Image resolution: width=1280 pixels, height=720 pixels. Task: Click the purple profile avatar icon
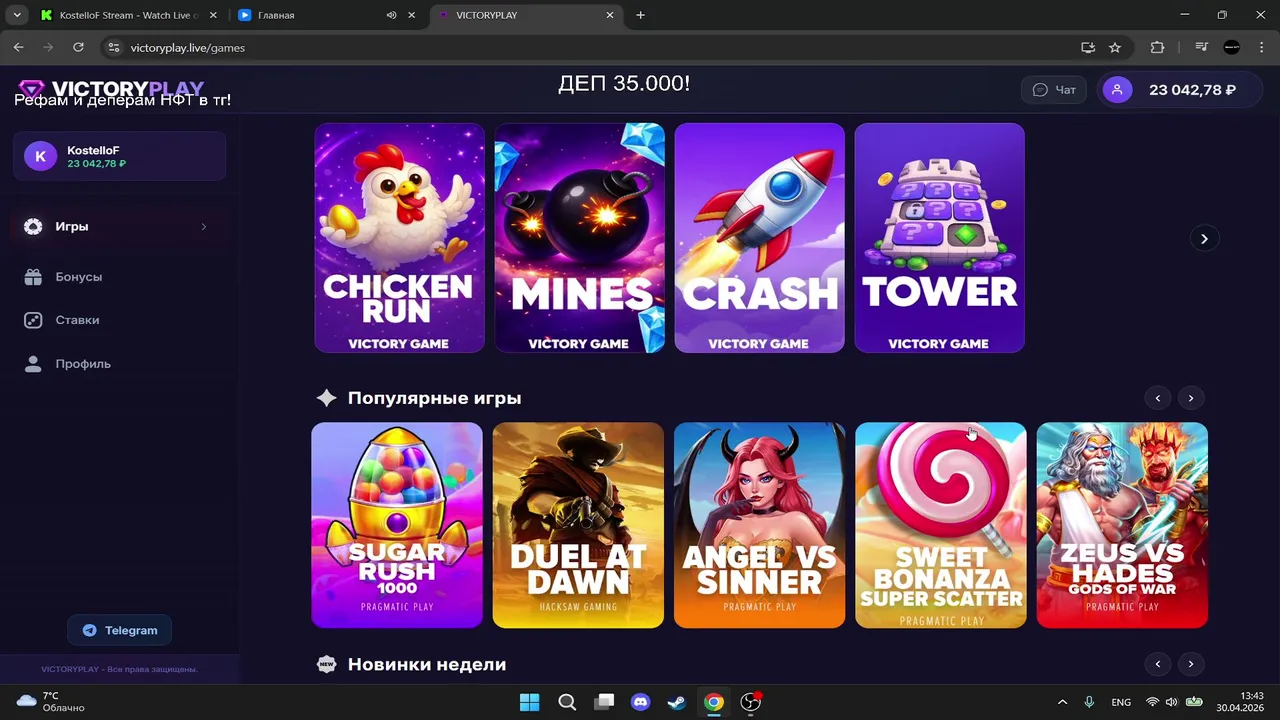click(x=1117, y=90)
